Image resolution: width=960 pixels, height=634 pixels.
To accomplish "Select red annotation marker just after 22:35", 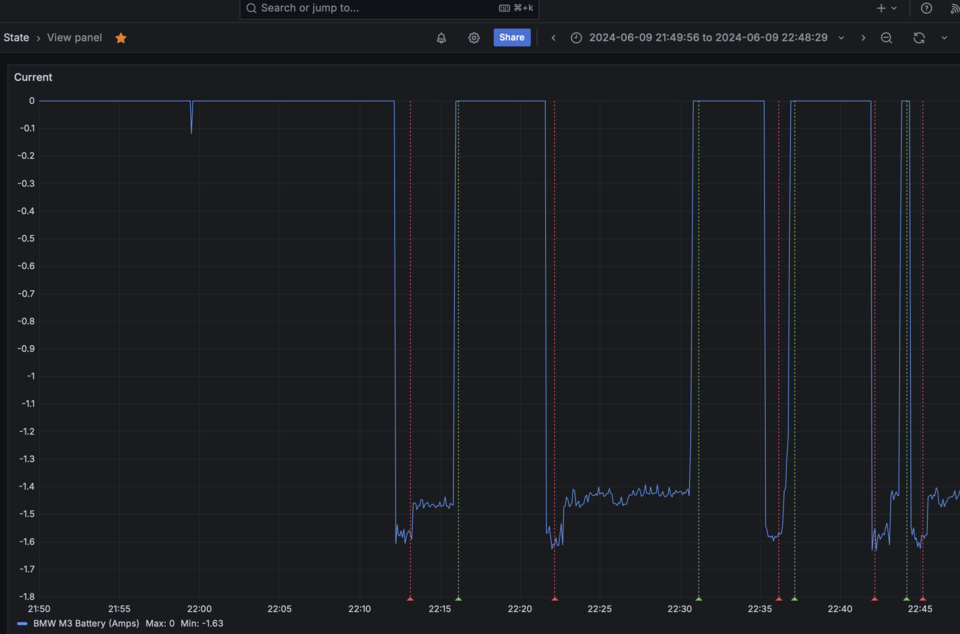I will coord(779,599).
